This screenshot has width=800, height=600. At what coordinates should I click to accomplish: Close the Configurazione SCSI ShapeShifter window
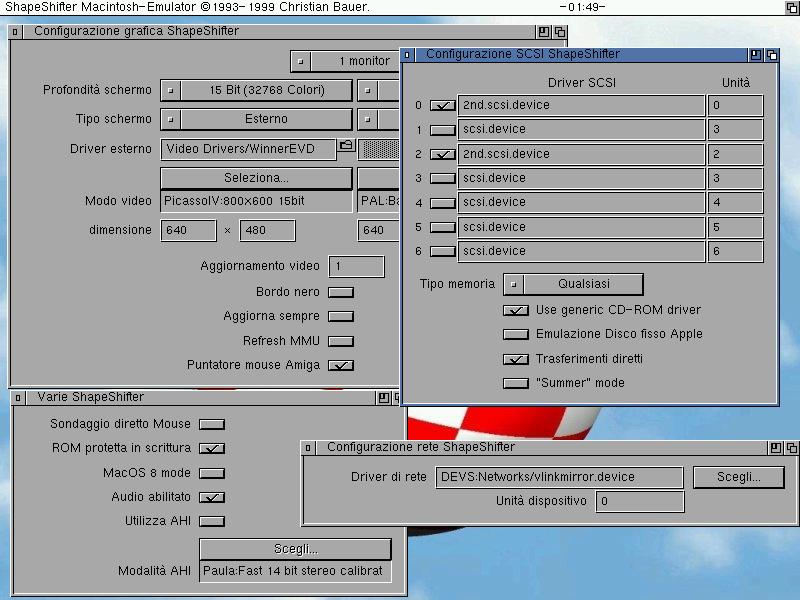coord(407,55)
